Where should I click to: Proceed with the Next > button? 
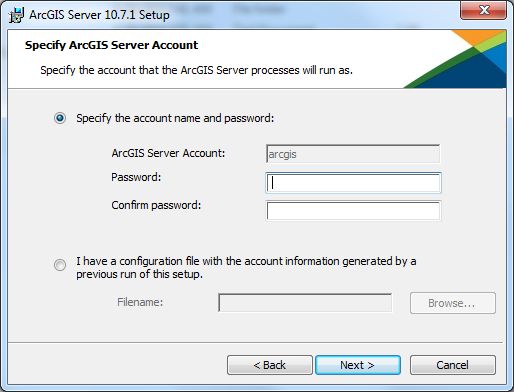(x=358, y=365)
